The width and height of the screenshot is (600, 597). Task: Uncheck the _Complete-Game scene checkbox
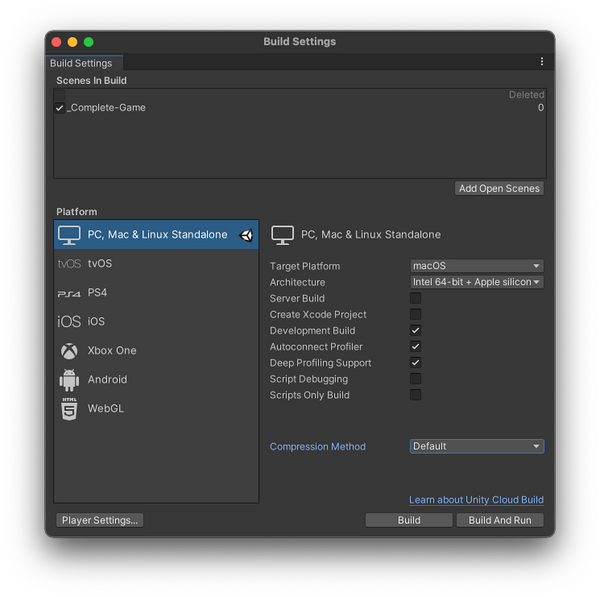click(x=59, y=108)
